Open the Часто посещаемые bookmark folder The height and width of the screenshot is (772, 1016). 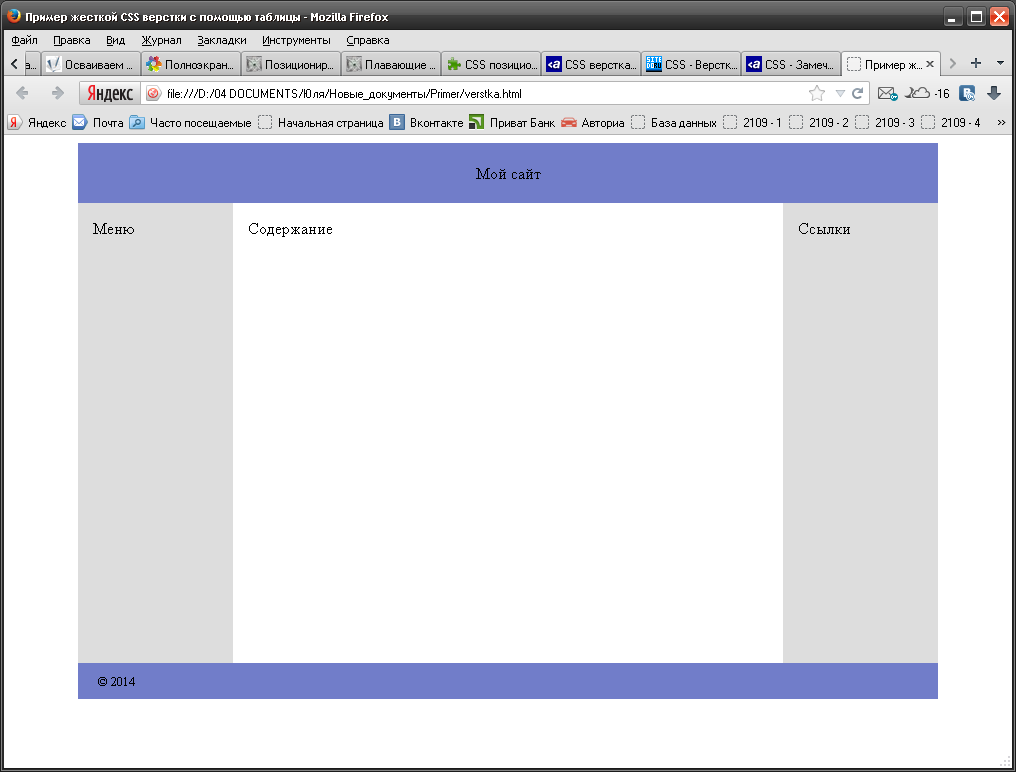(190, 123)
